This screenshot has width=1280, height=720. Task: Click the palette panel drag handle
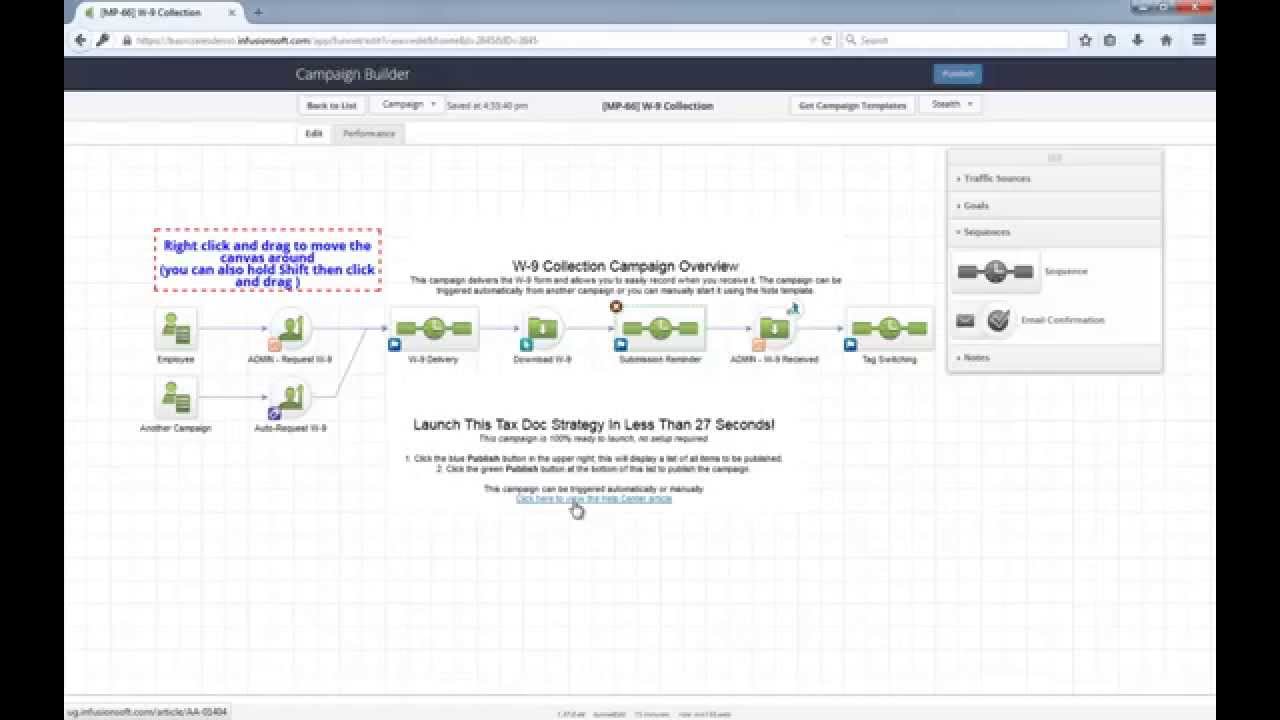tap(1055, 157)
